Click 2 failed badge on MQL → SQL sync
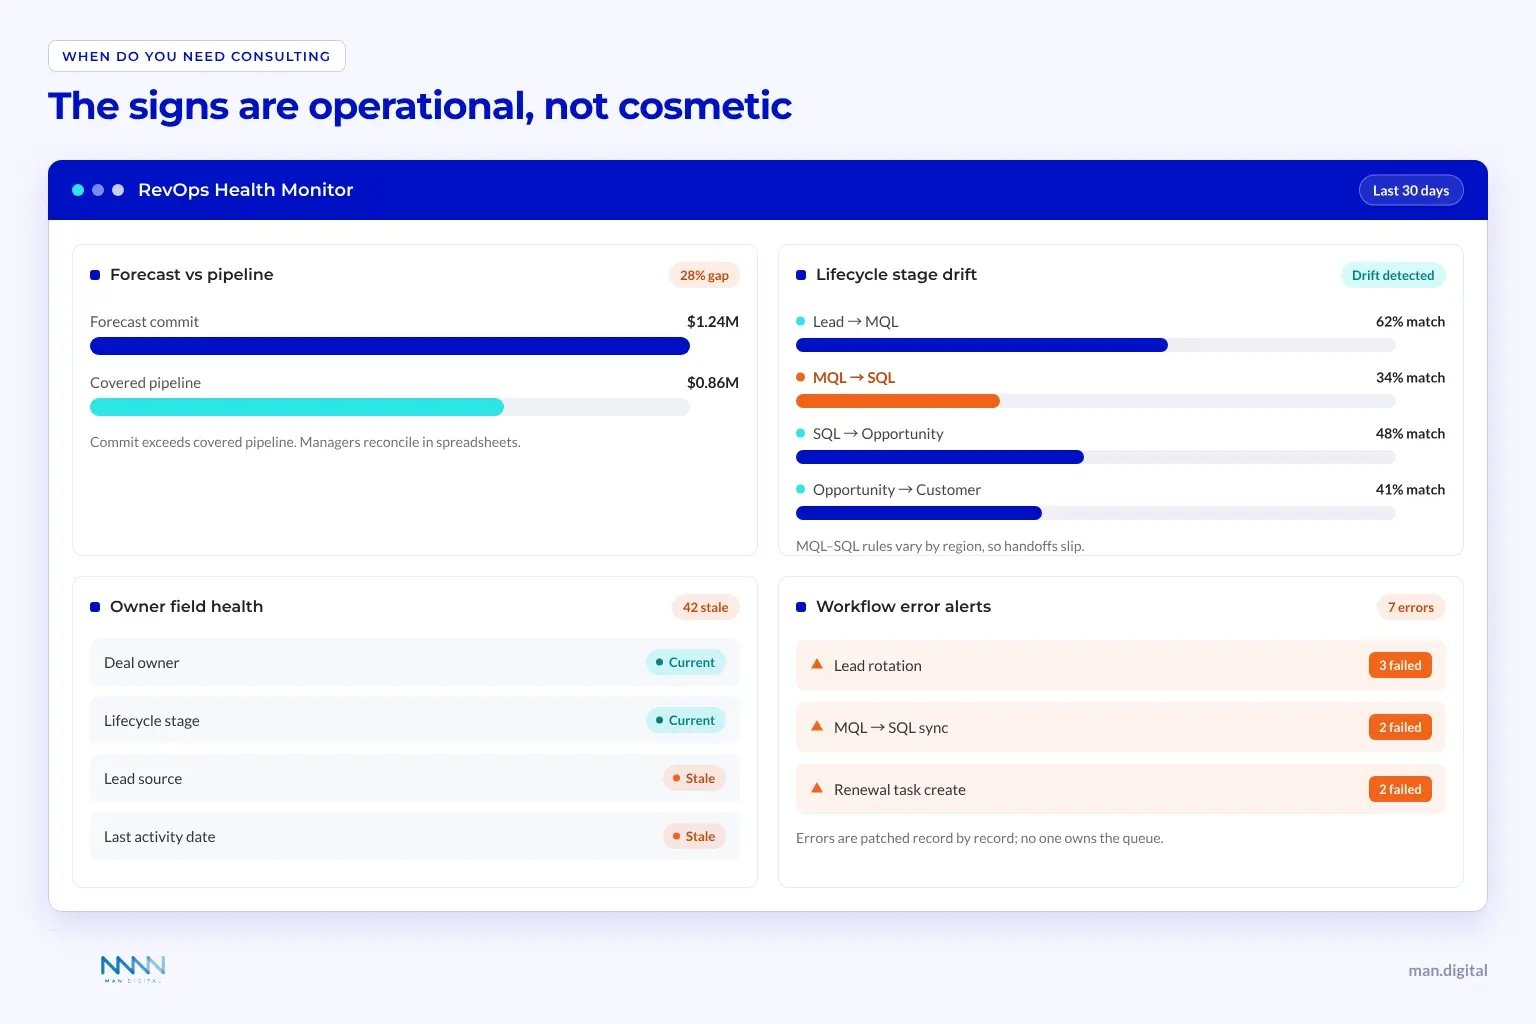1536x1024 pixels. (1400, 727)
